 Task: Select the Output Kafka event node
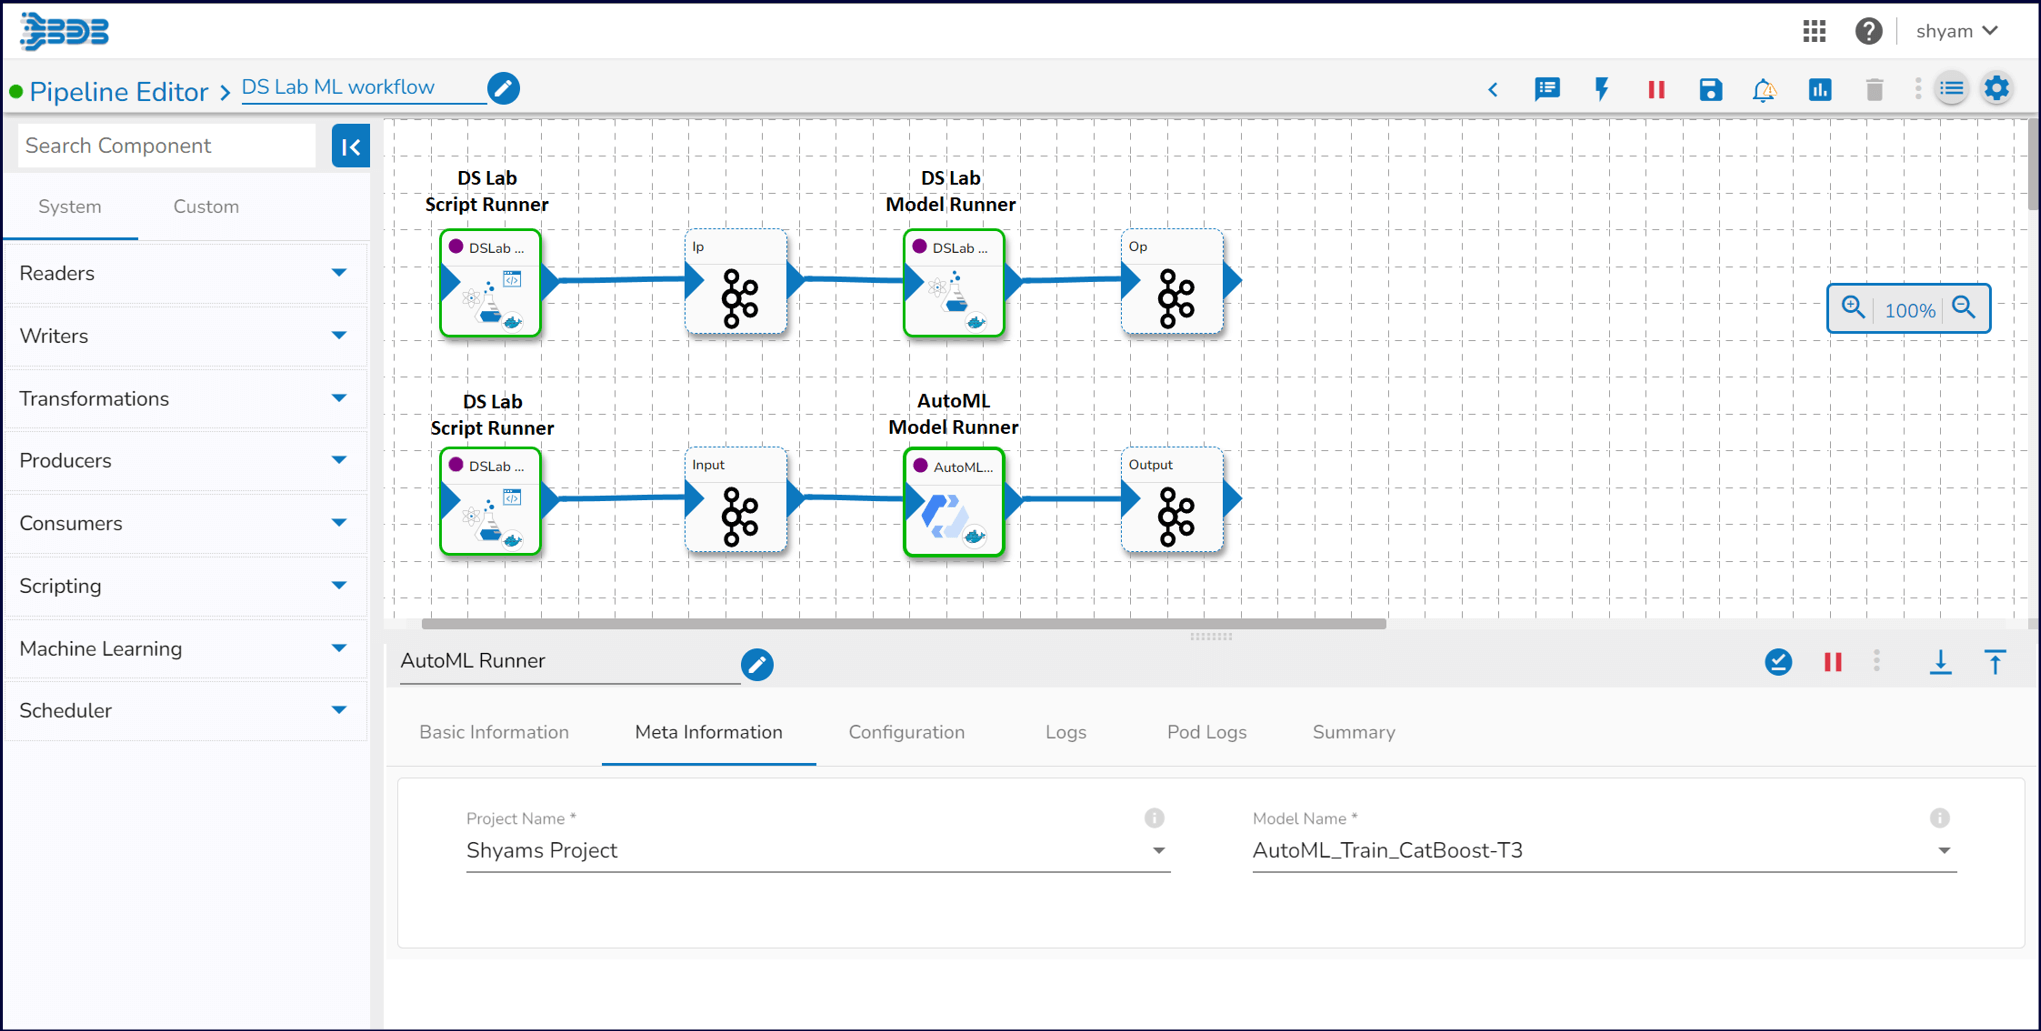[1173, 500]
